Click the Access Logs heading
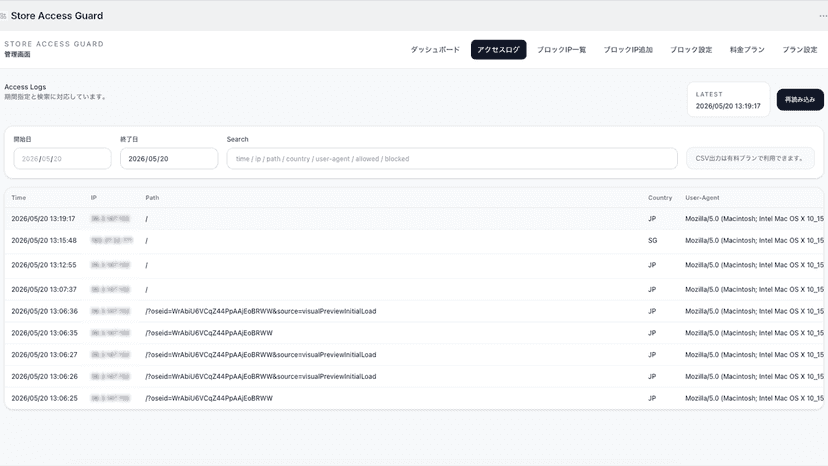 click(25, 87)
